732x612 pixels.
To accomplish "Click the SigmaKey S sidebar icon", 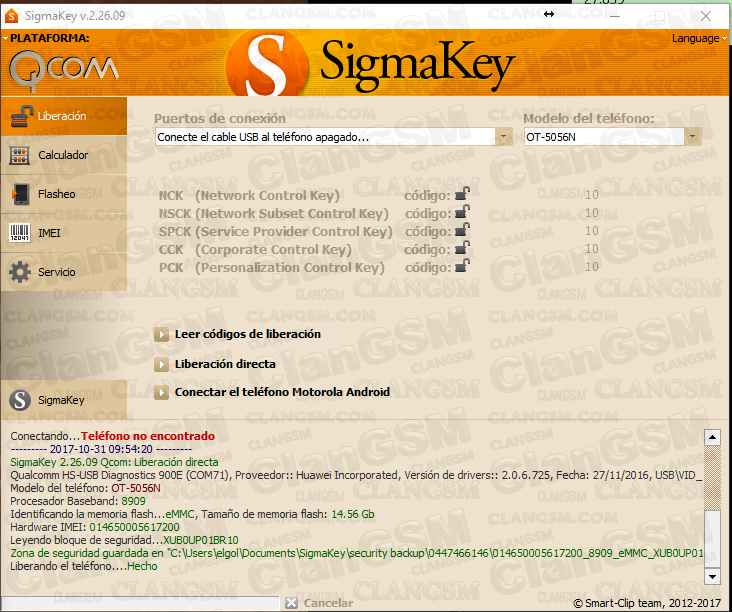I will point(20,400).
